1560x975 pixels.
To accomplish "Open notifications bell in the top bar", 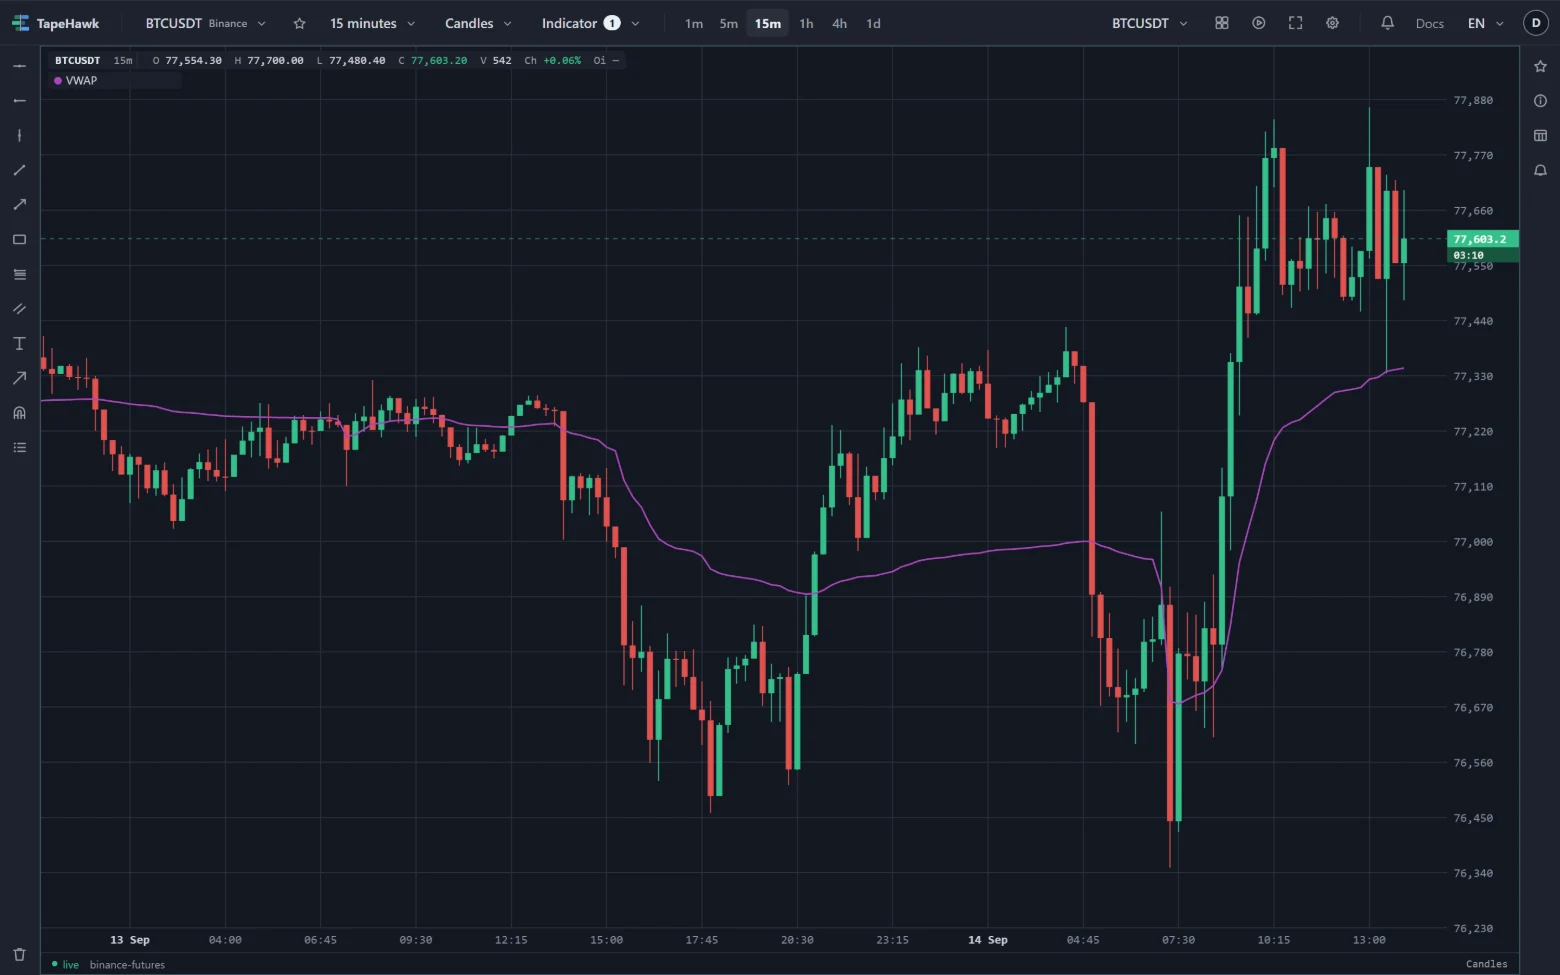I will point(1388,23).
